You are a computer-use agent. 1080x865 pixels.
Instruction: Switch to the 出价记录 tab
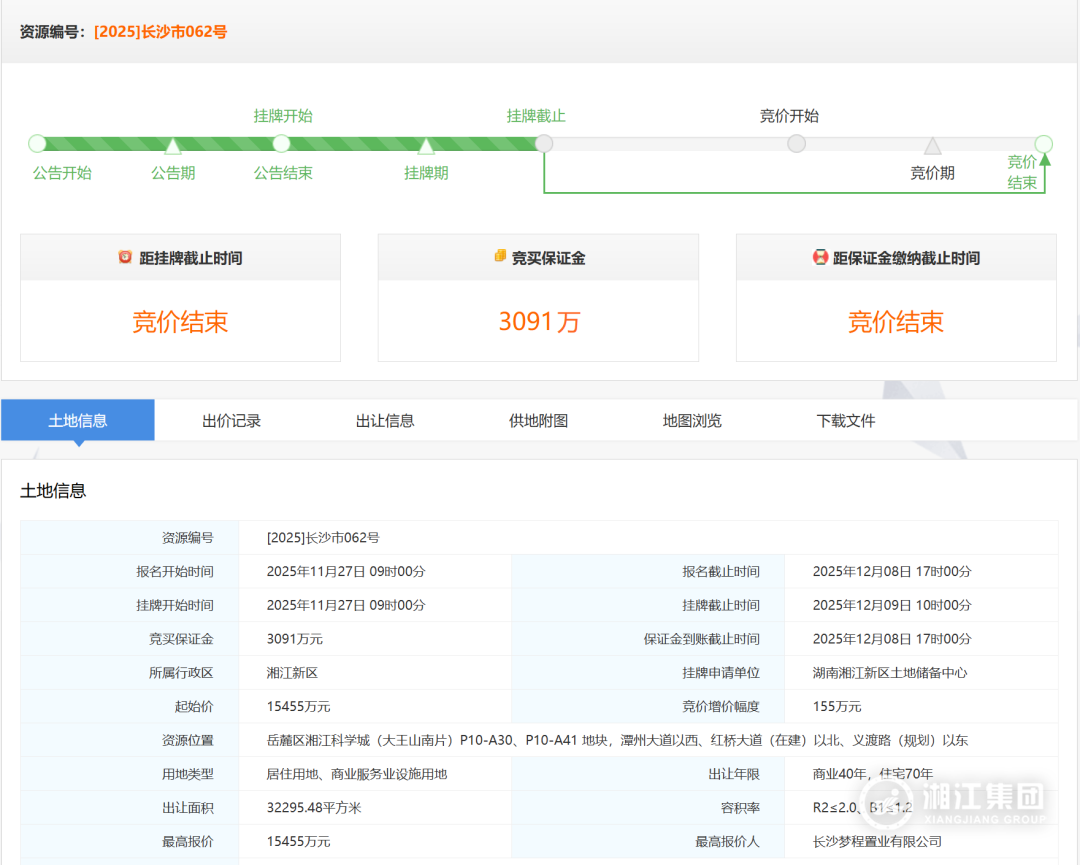pos(231,420)
